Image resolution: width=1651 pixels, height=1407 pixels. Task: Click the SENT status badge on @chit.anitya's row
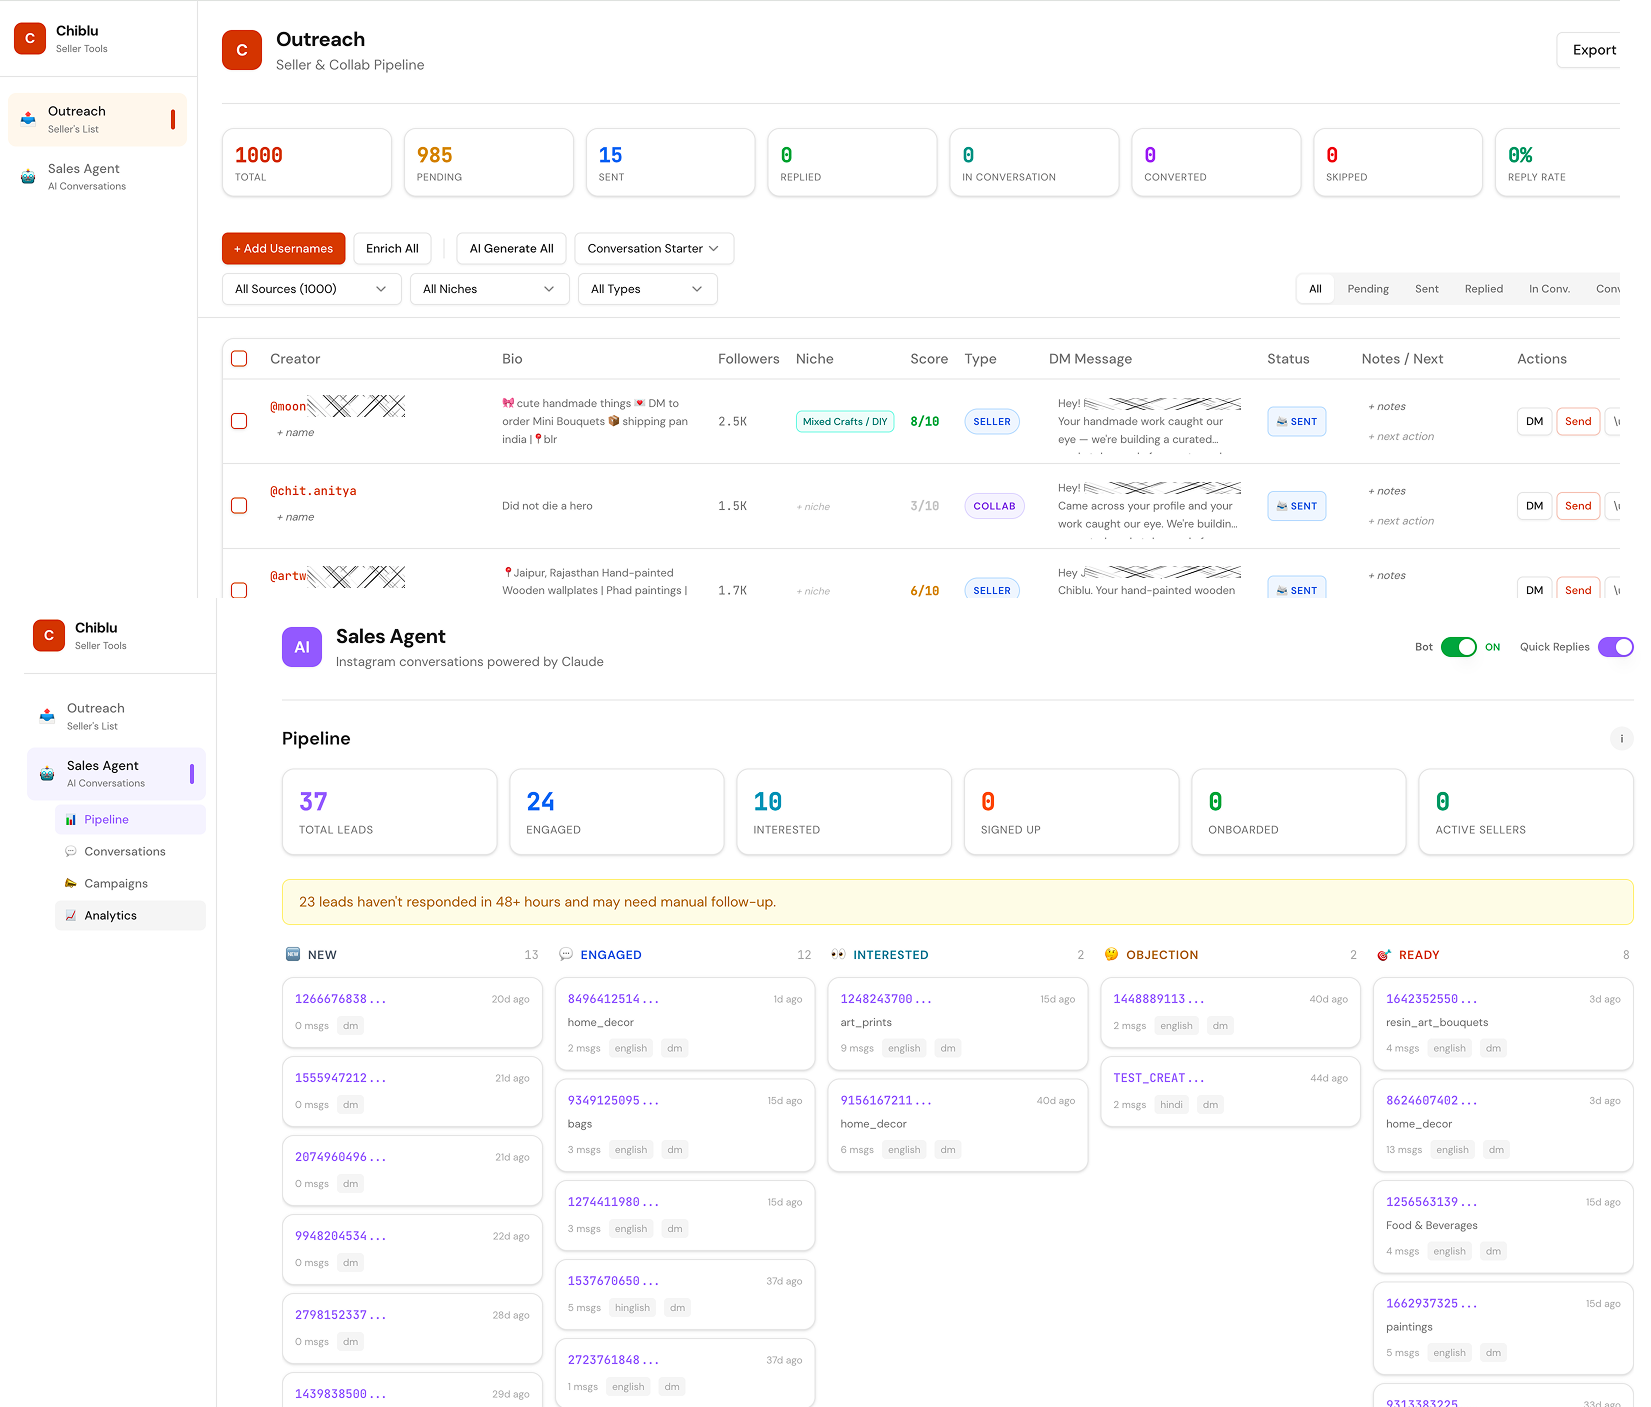(1296, 506)
